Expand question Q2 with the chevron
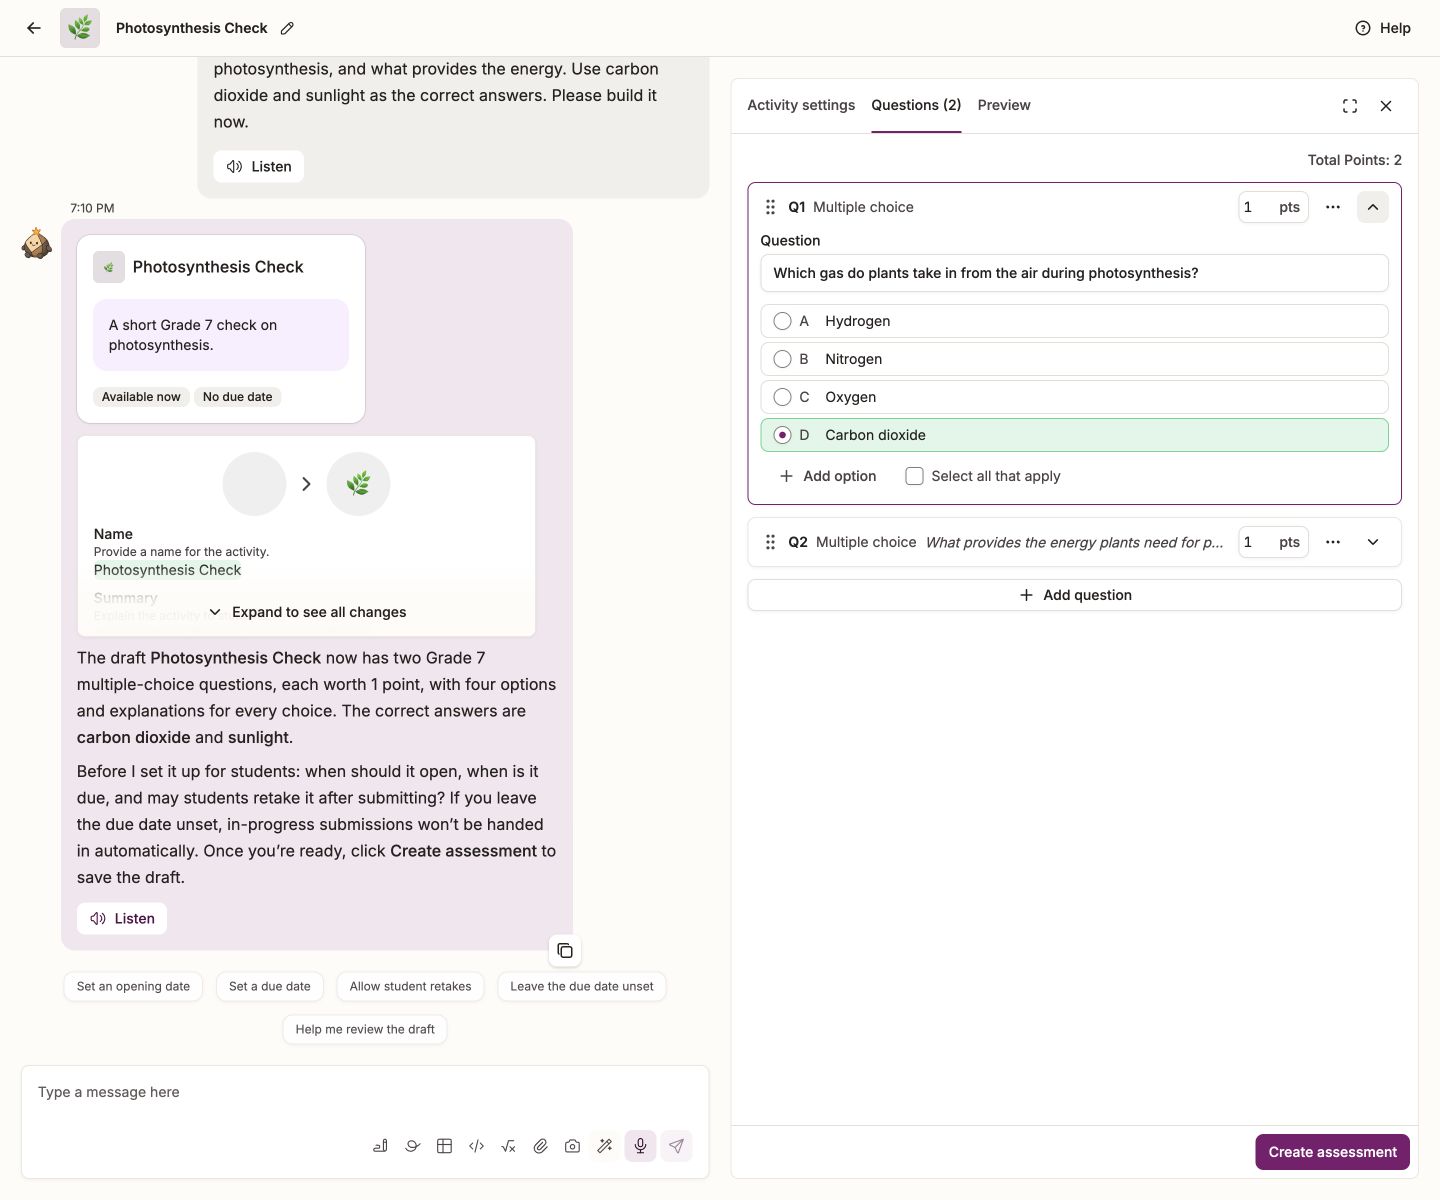The width and height of the screenshot is (1440, 1200). pos(1373,542)
